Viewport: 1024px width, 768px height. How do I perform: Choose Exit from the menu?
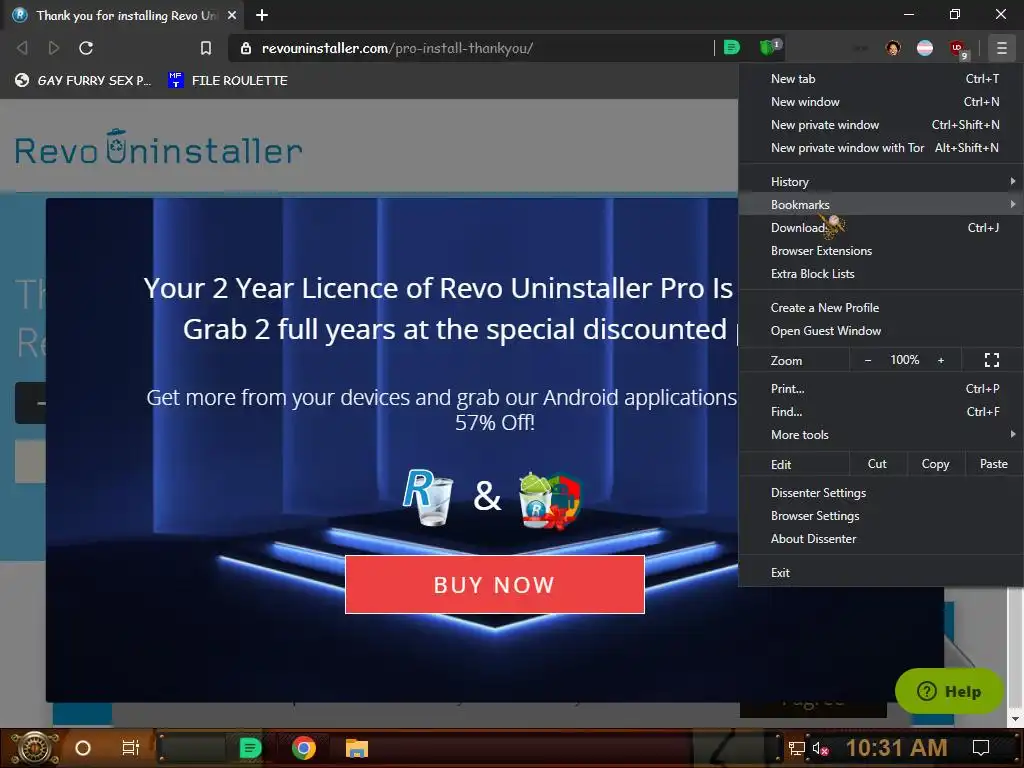click(880, 573)
